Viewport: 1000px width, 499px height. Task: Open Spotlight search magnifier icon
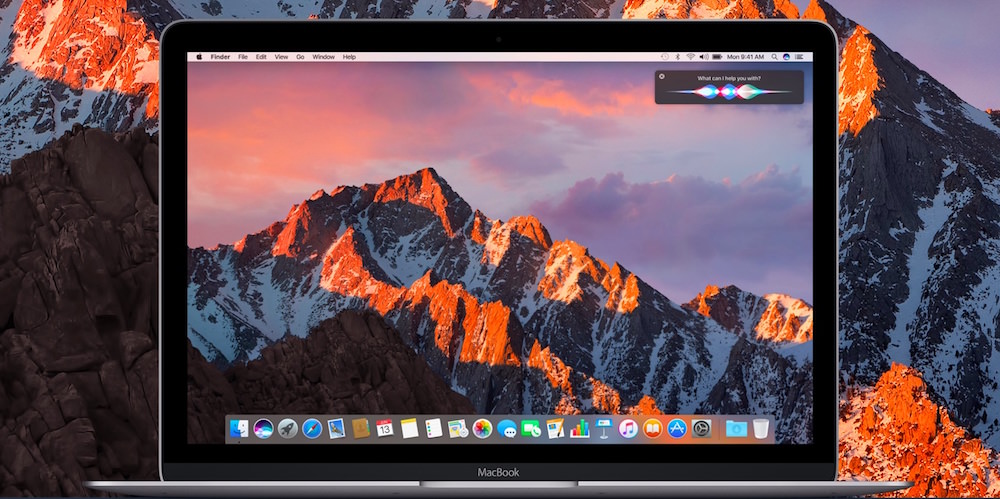pos(774,57)
